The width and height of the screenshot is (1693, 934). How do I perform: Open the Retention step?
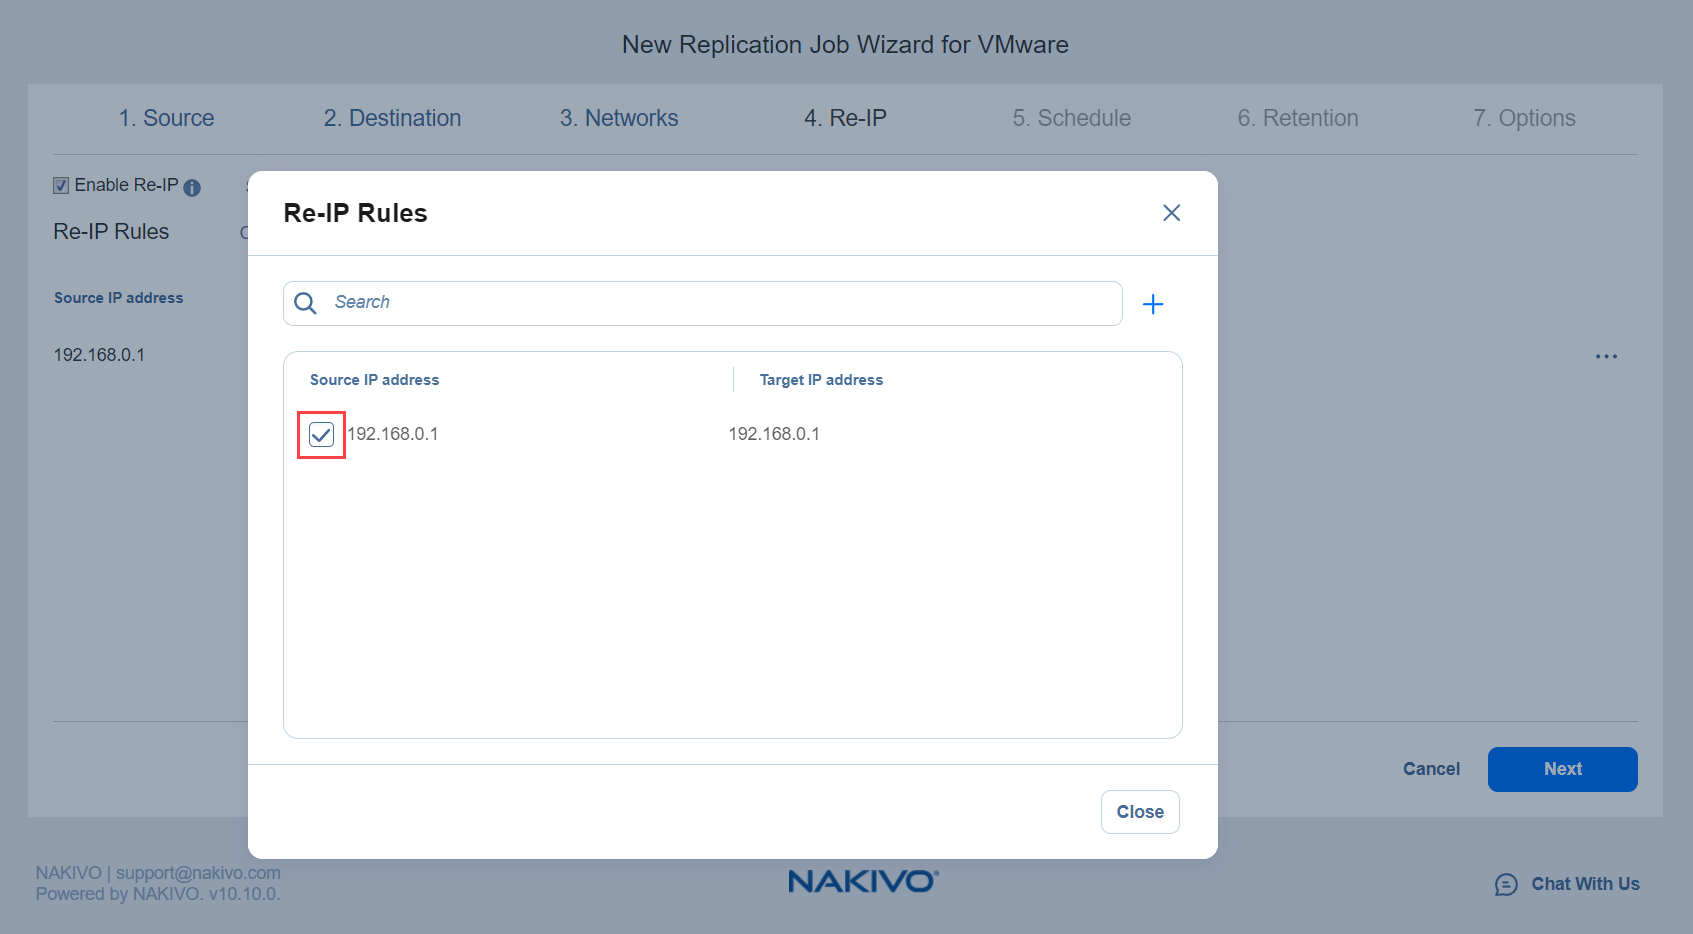tap(1297, 118)
